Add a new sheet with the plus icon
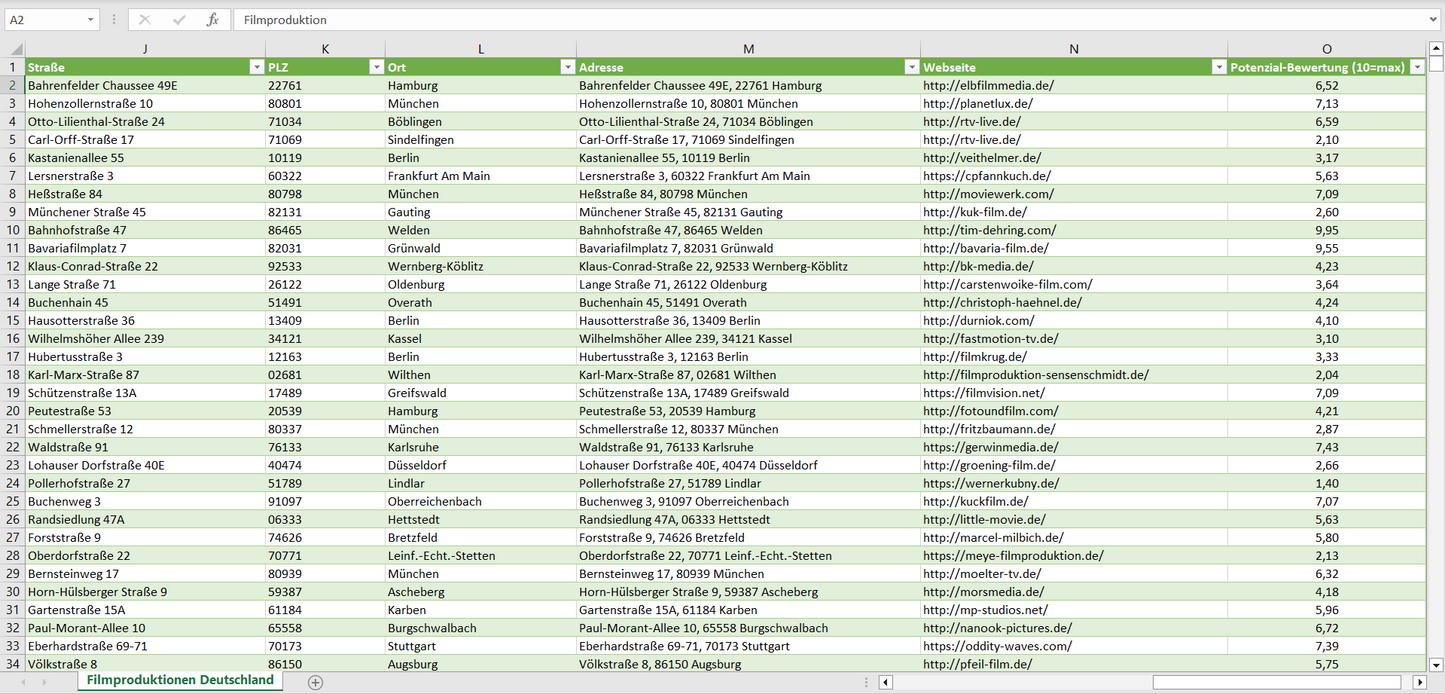The width and height of the screenshot is (1445, 694). coord(316,682)
